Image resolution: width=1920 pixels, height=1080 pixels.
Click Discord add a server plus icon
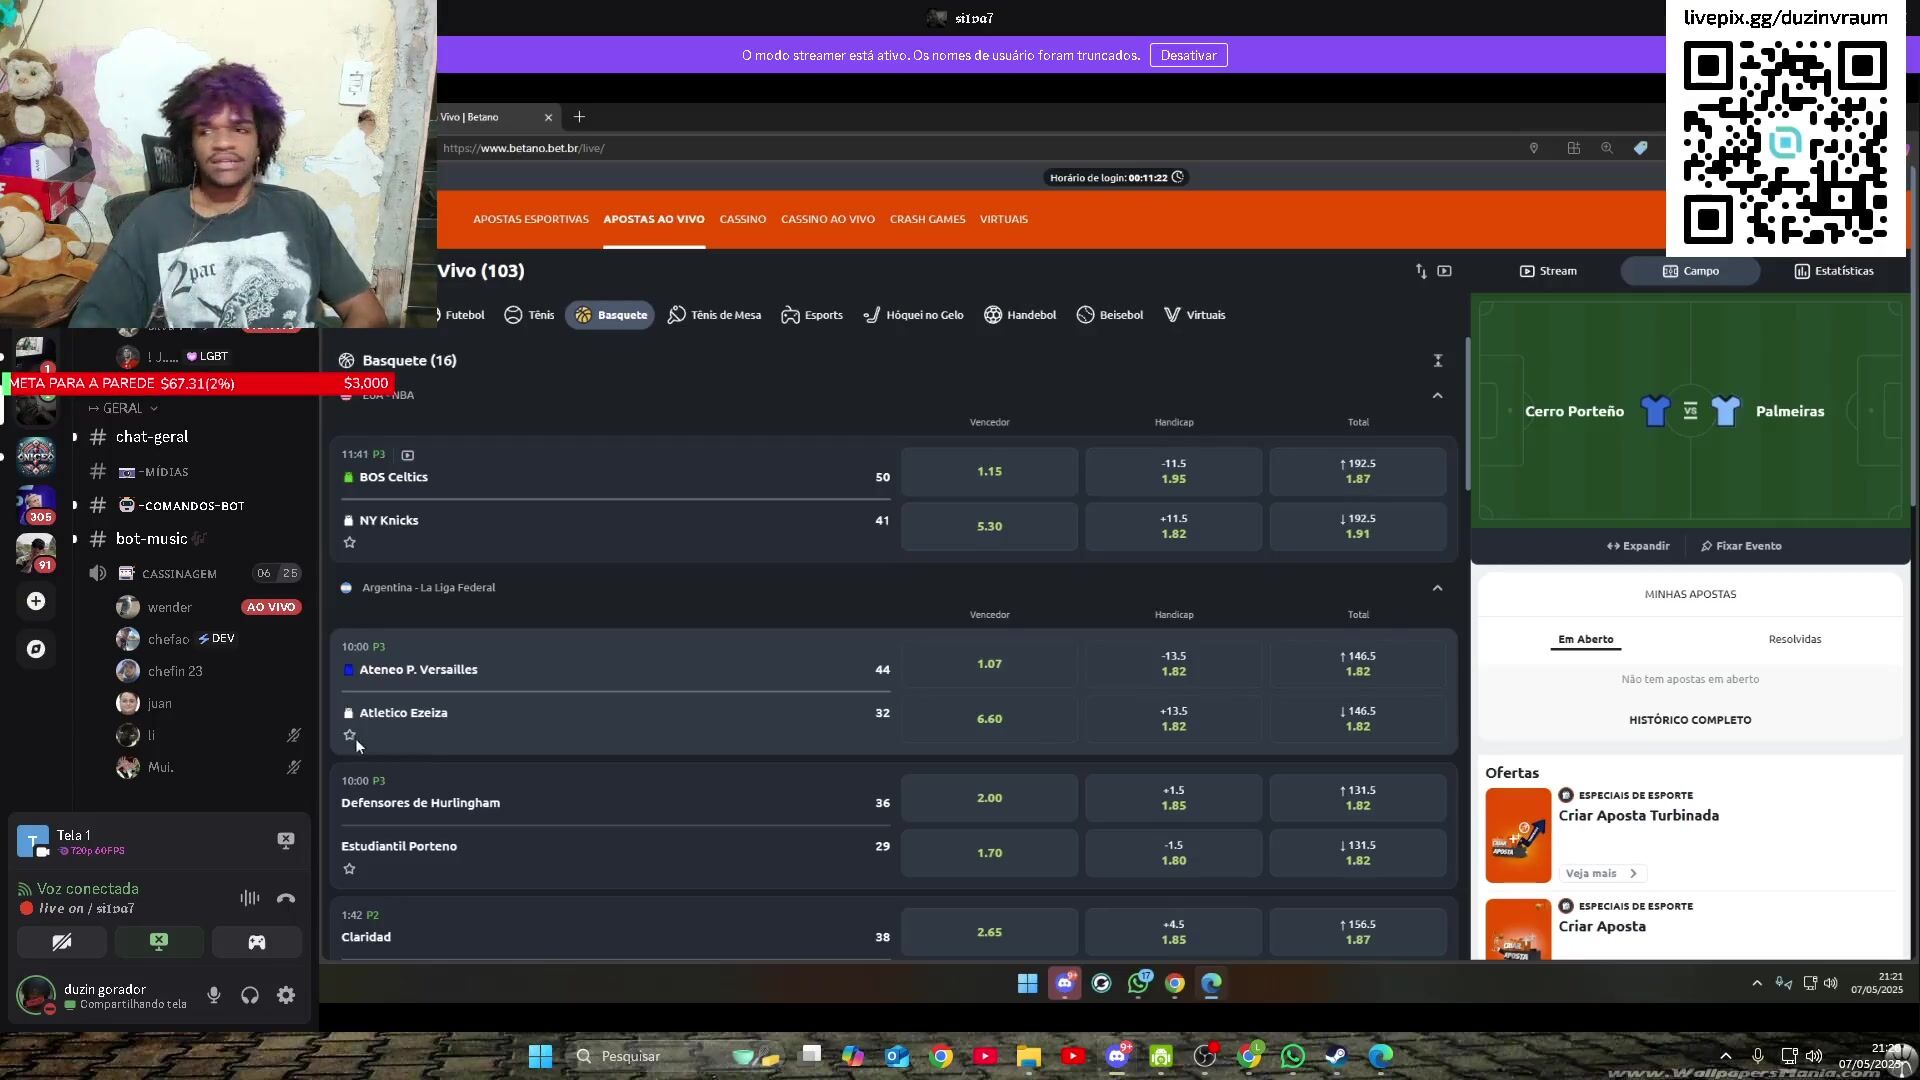[x=36, y=601]
